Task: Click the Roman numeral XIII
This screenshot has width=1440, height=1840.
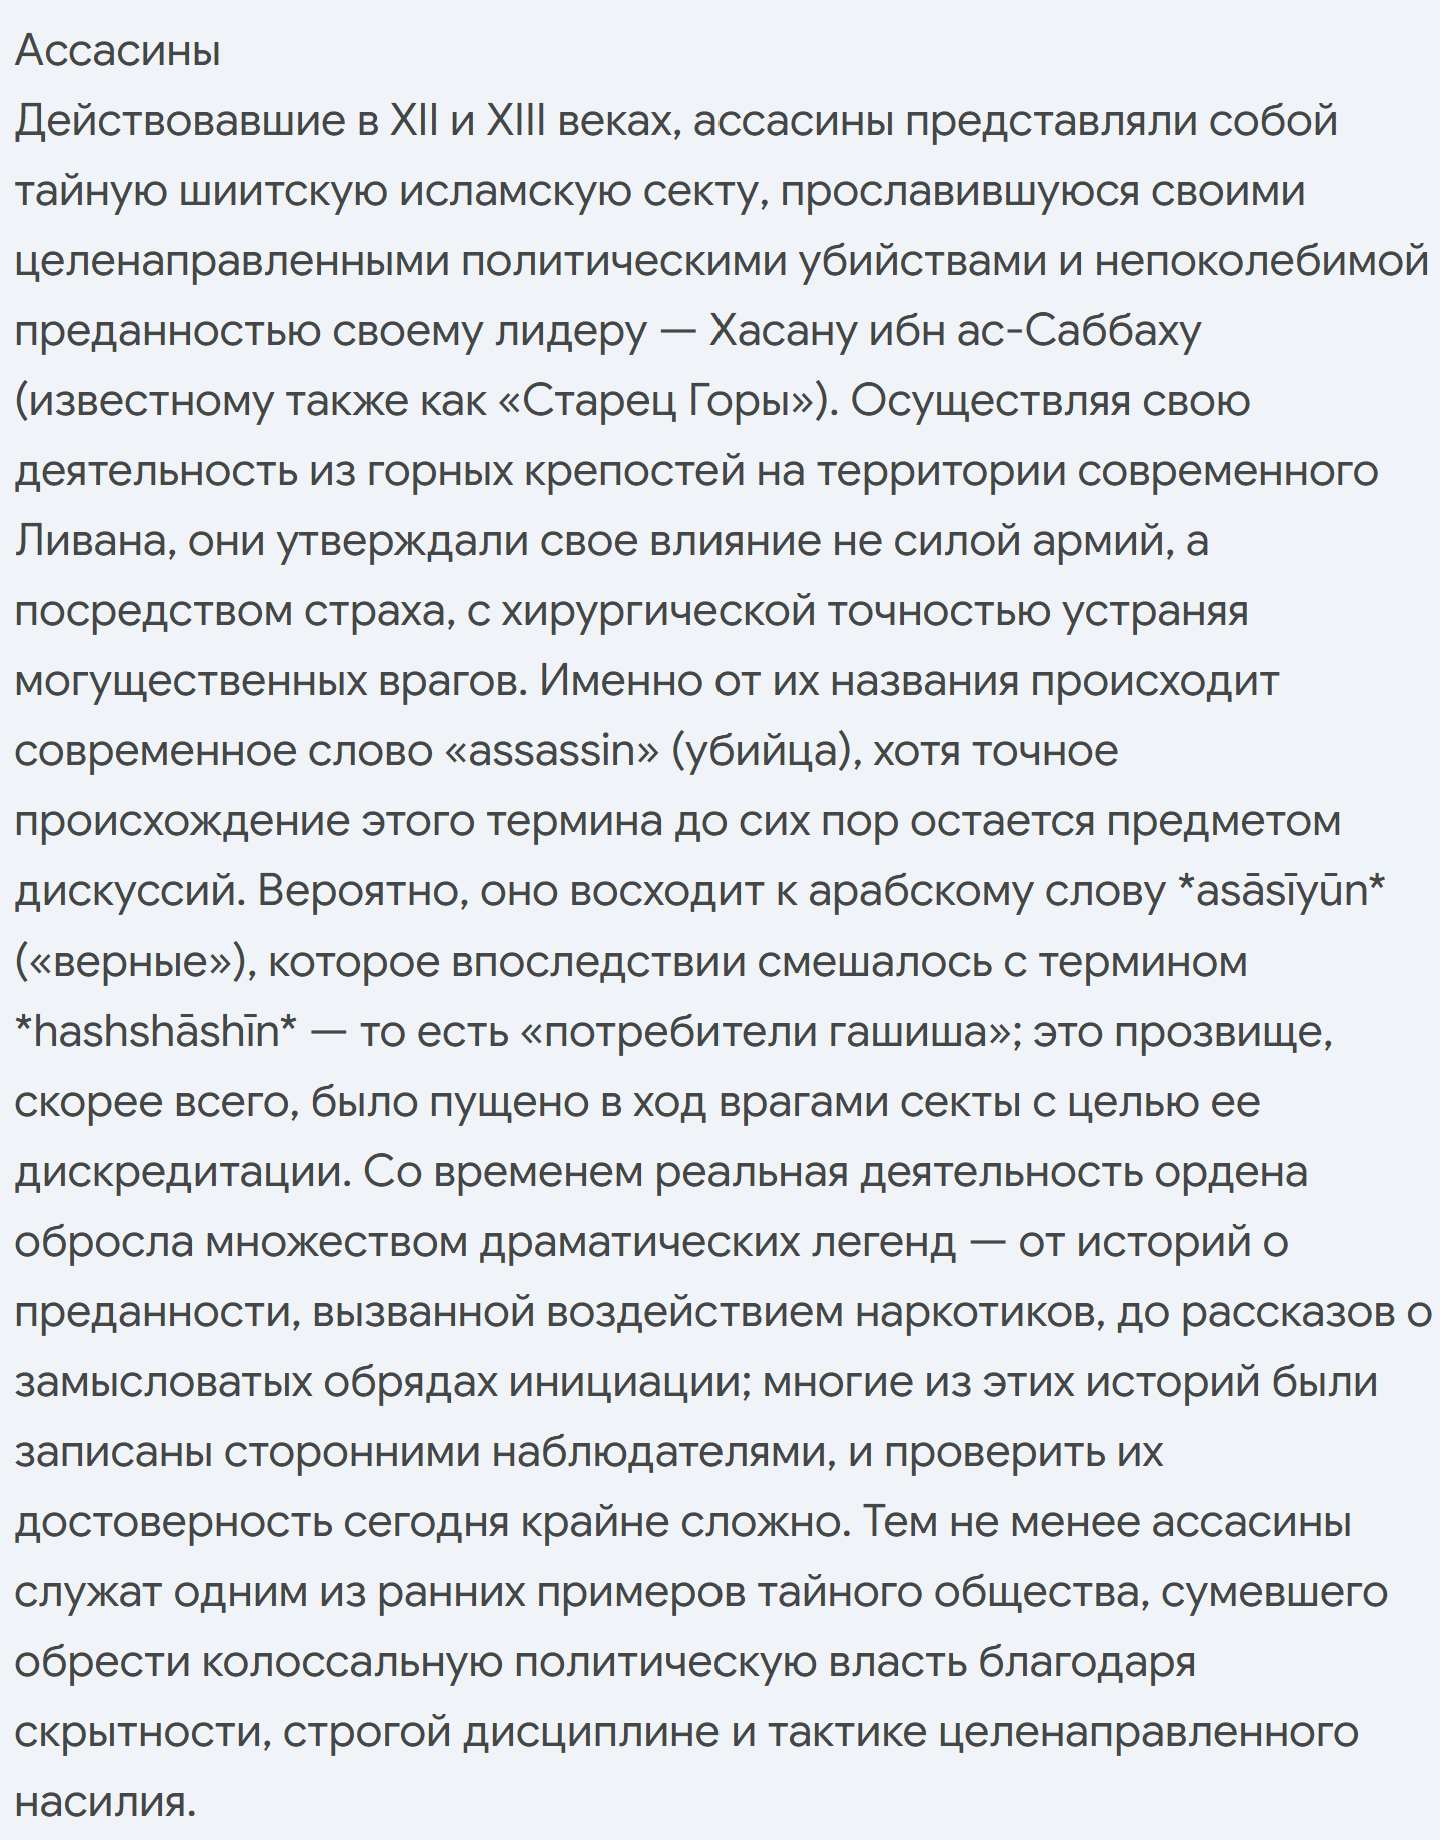Action: pyautogui.click(x=516, y=121)
